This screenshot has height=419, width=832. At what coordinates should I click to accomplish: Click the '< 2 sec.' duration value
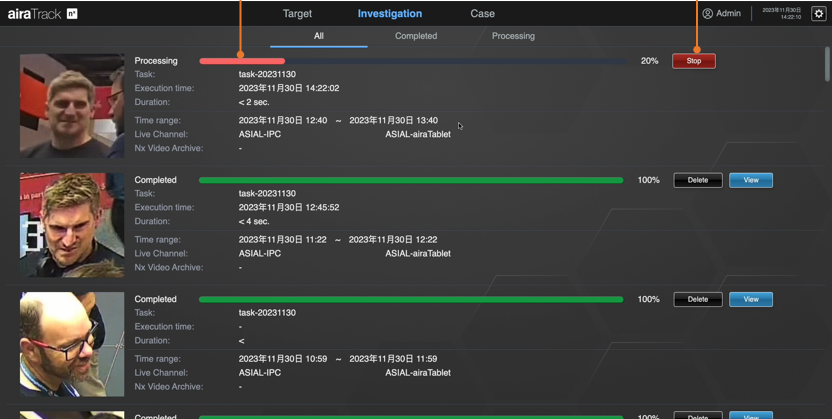click(254, 102)
